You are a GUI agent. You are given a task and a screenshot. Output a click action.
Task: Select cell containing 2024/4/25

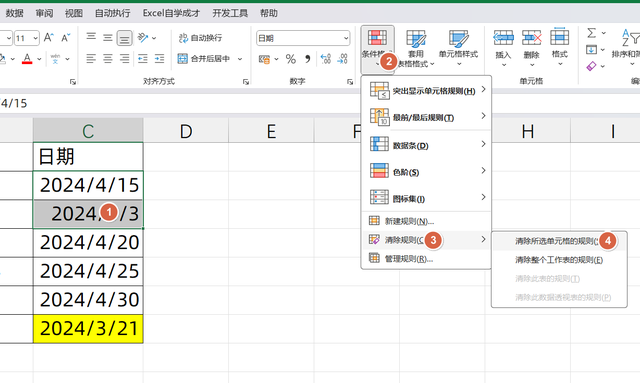coord(88,272)
